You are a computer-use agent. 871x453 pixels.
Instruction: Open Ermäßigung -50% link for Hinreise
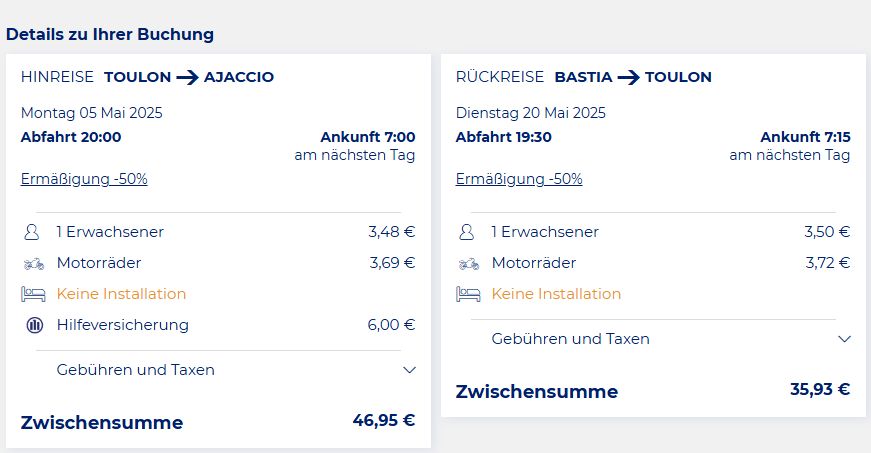(x=84, y=179)
